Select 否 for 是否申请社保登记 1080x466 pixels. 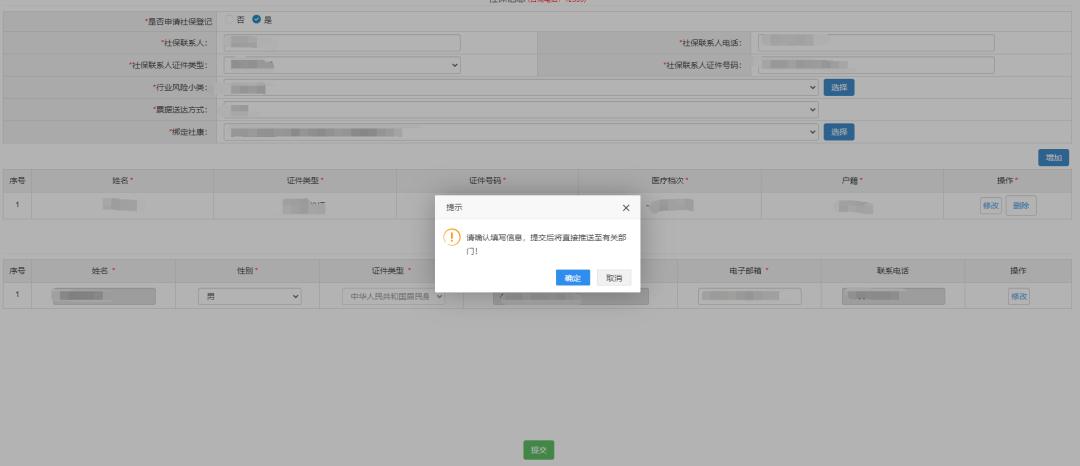click(x=228, y=20)
